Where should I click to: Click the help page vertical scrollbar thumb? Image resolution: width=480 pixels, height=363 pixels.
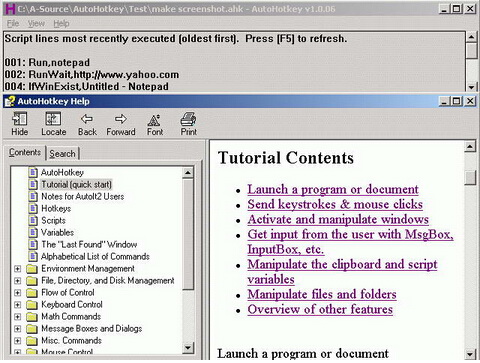(x=470, y=177)
